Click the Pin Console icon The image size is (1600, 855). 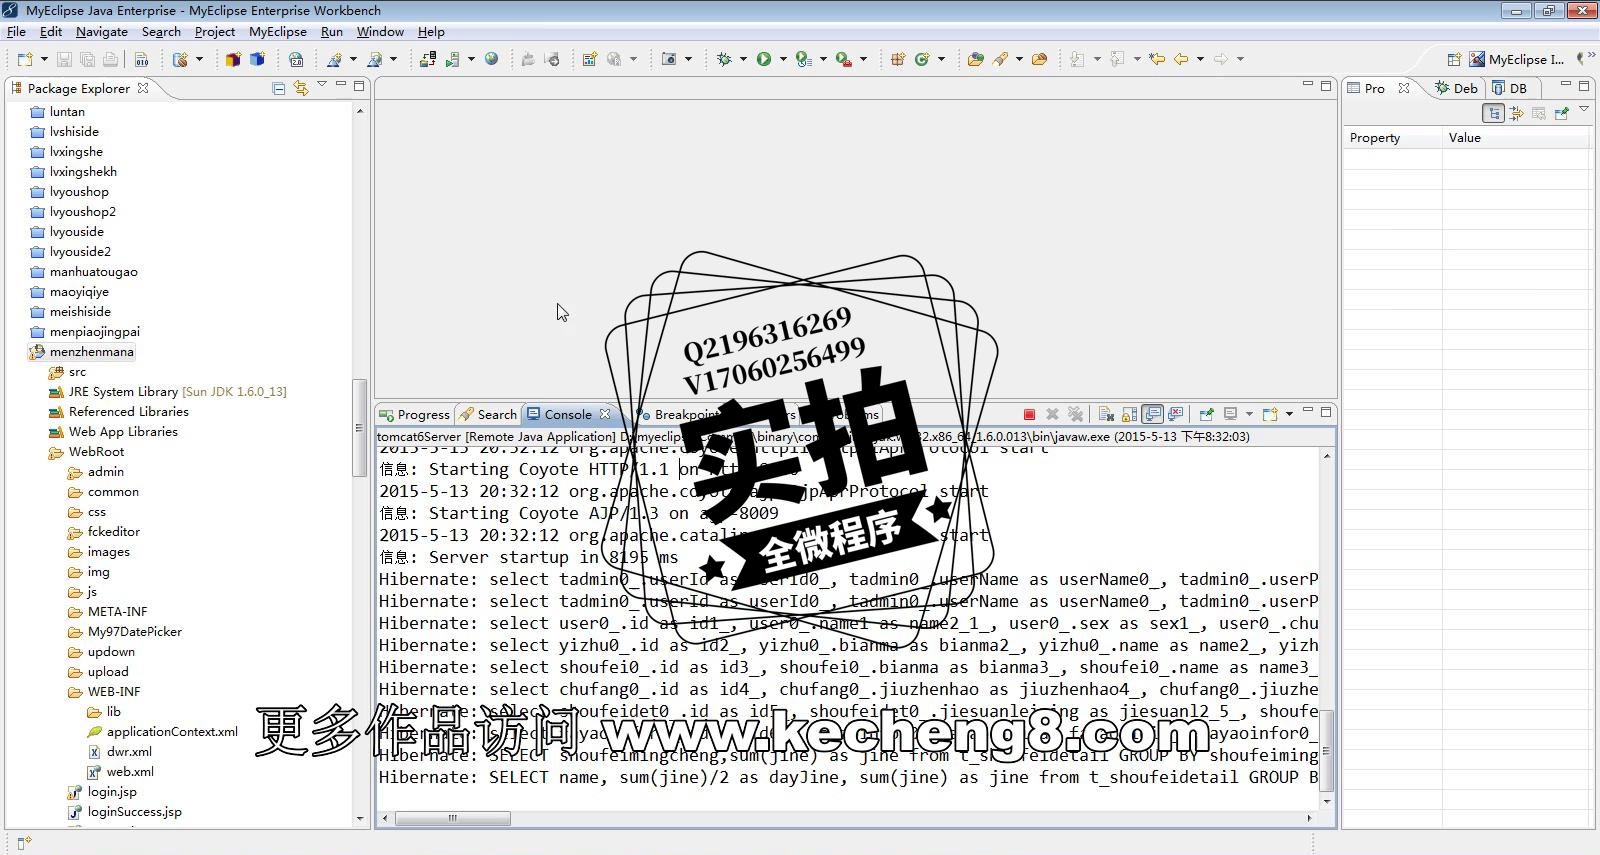coord(1206,414)
